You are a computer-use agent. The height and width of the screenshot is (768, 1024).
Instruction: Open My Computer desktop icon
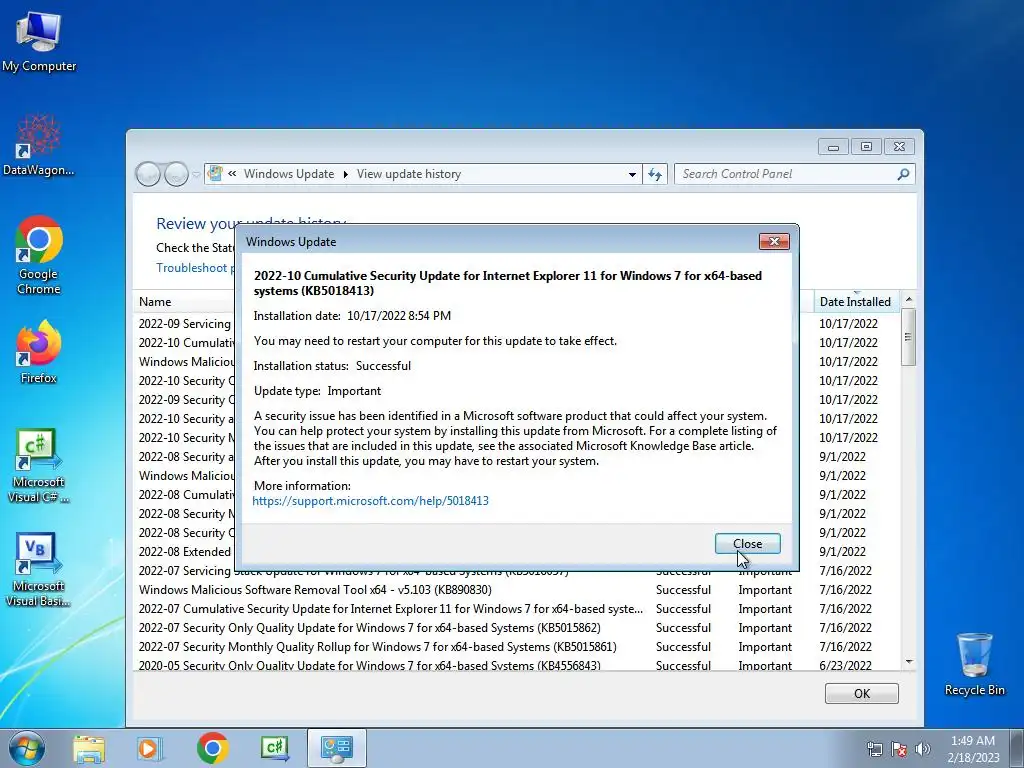coord(39,40)
